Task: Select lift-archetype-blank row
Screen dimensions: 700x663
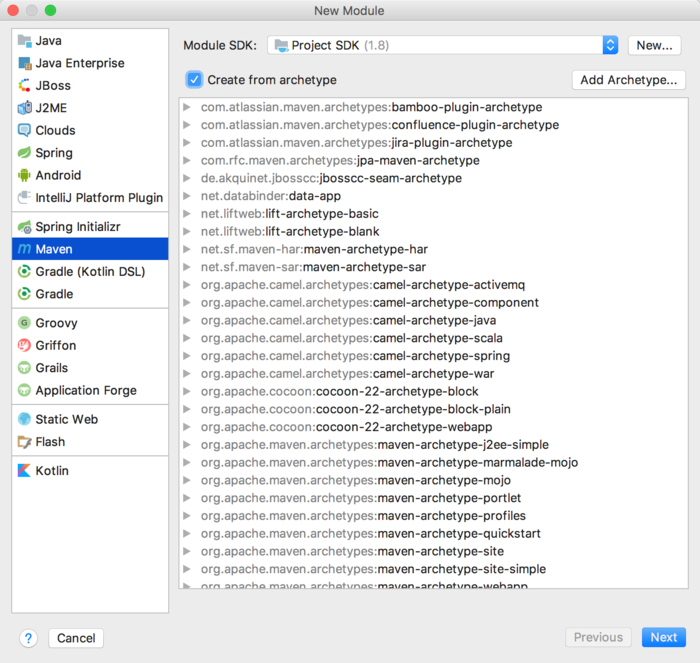Action: (433, 231)
